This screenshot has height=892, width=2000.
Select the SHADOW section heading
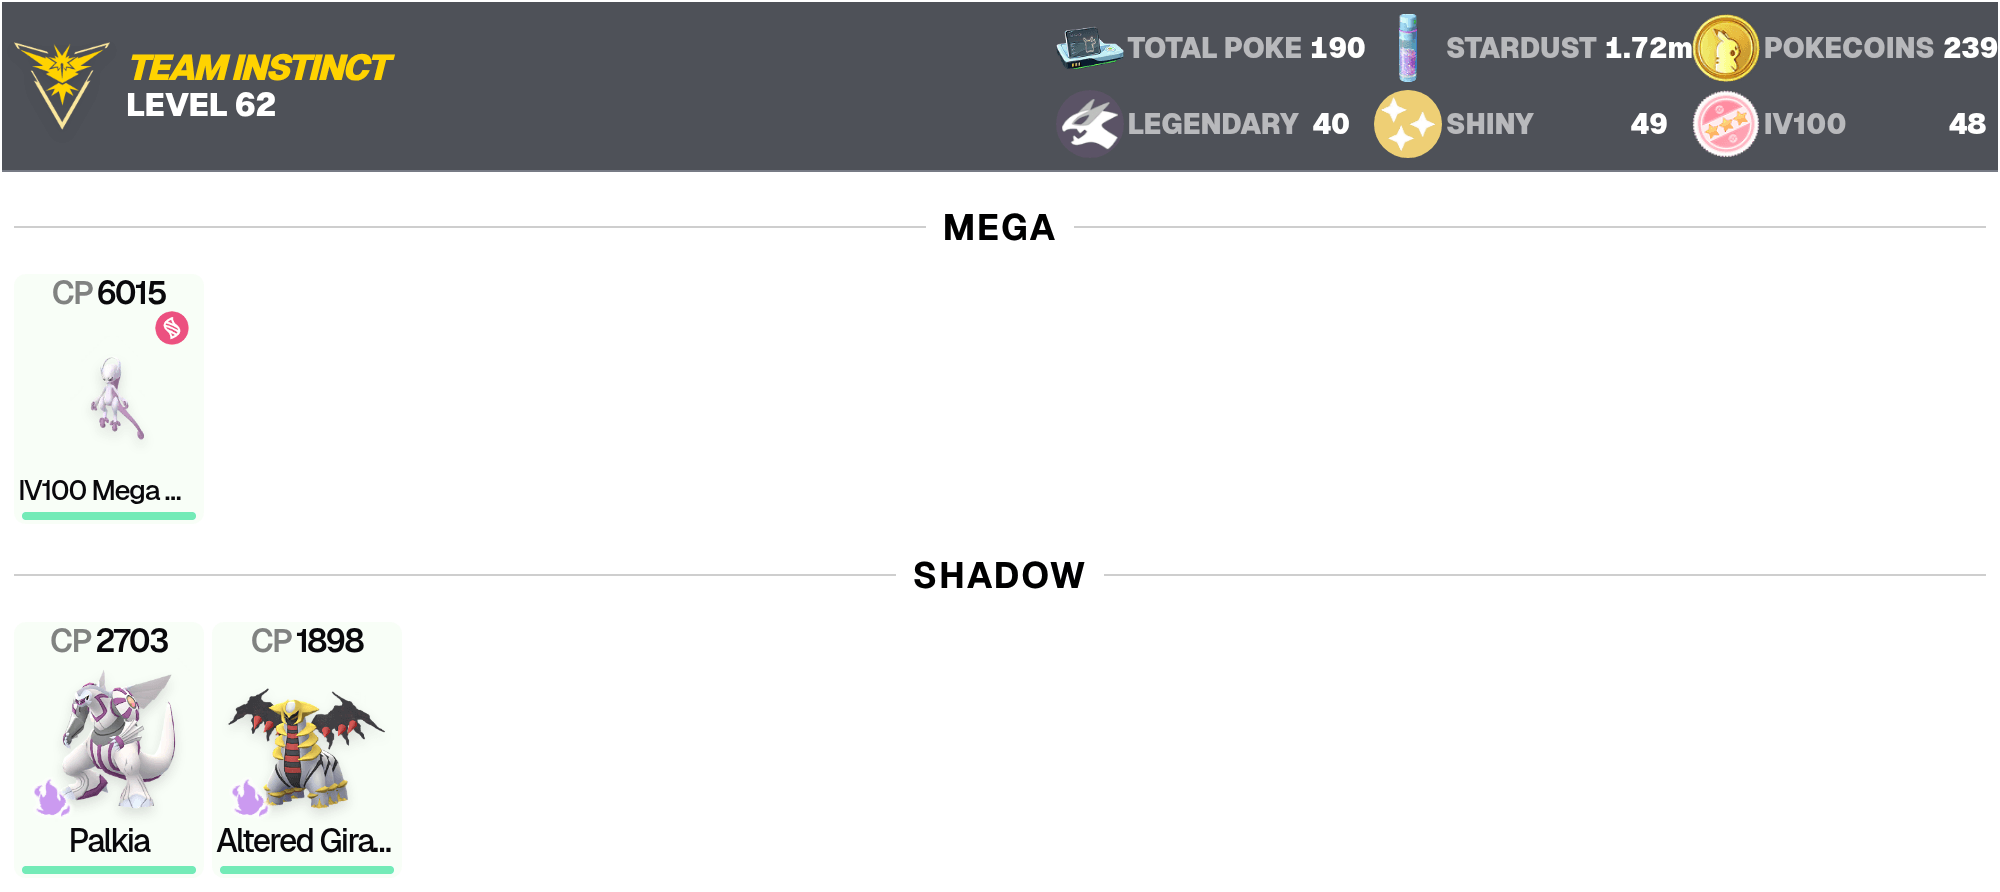999,576
